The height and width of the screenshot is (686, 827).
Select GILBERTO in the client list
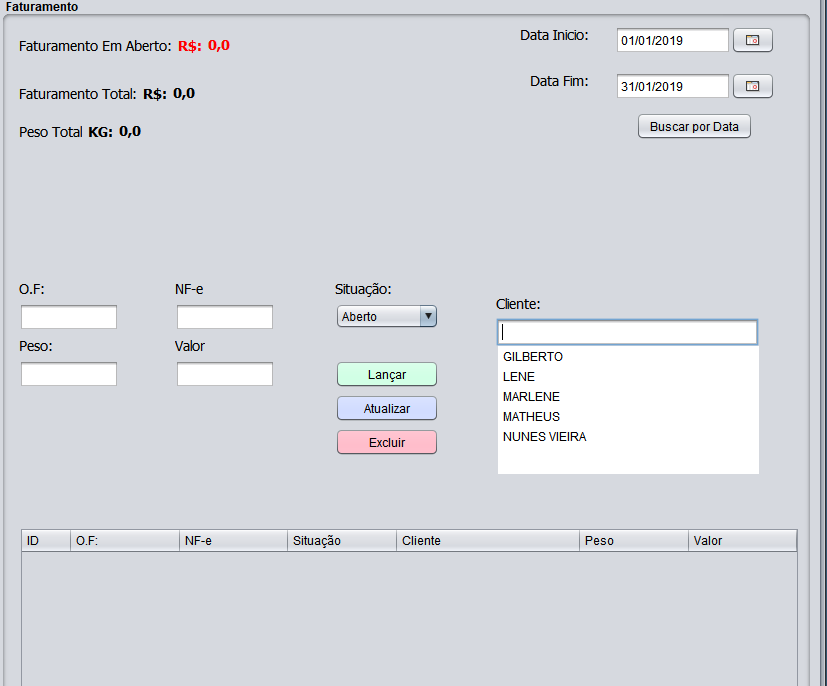click(x=628, y=357)
